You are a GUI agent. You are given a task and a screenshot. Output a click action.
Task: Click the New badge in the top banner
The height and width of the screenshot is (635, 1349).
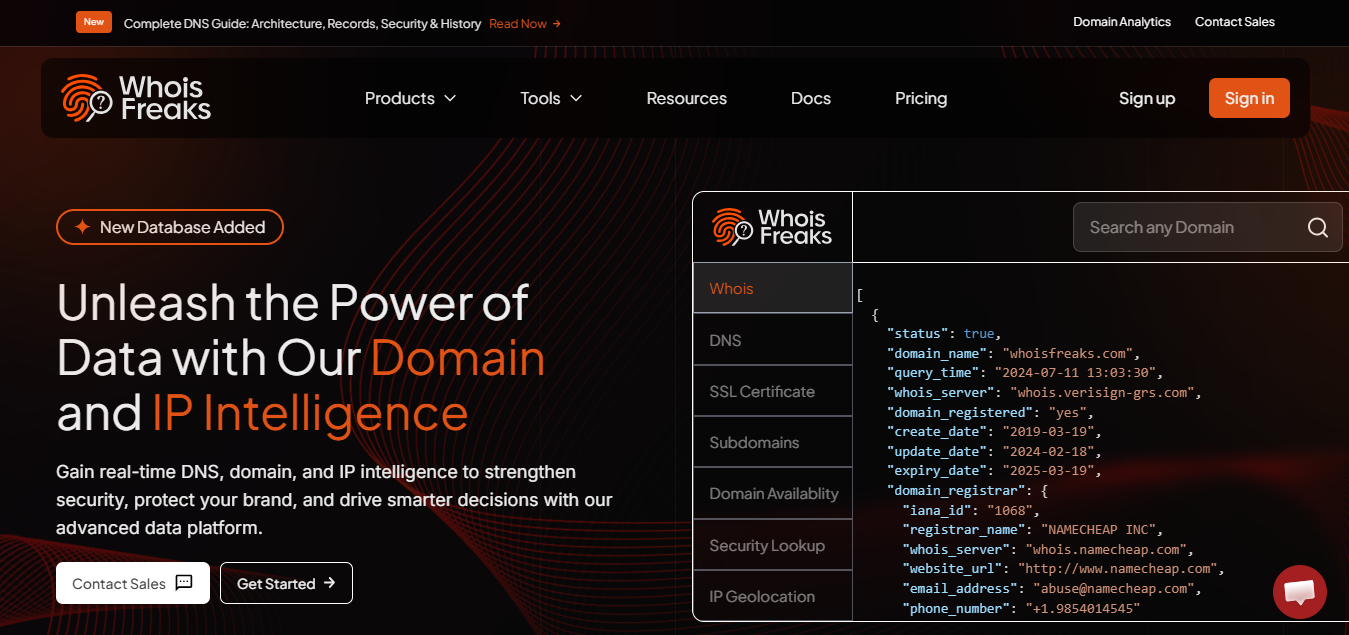[93, 21]
